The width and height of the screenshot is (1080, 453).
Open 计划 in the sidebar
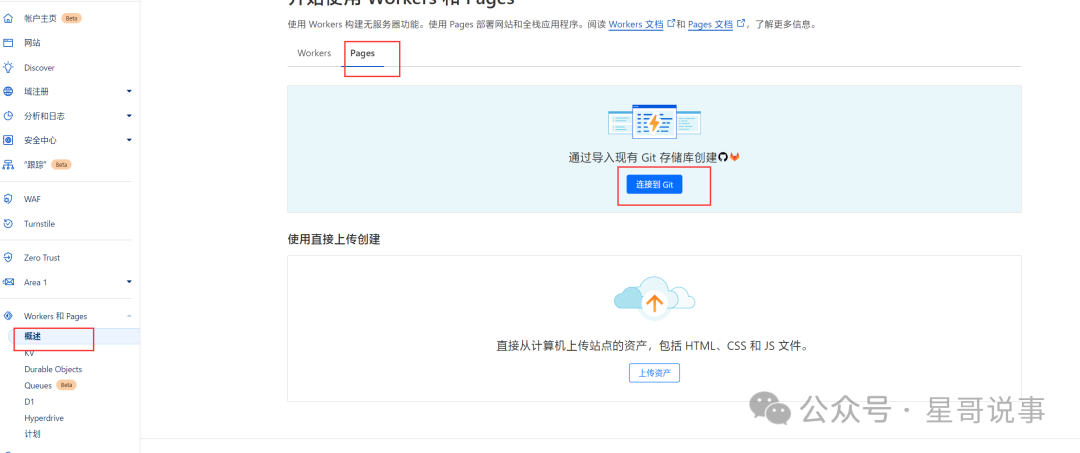(32, 434)
